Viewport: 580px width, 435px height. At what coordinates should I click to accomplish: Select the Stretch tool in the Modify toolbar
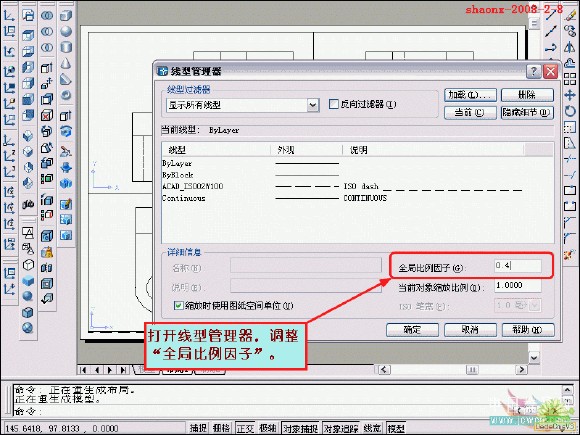click(570, 143)
